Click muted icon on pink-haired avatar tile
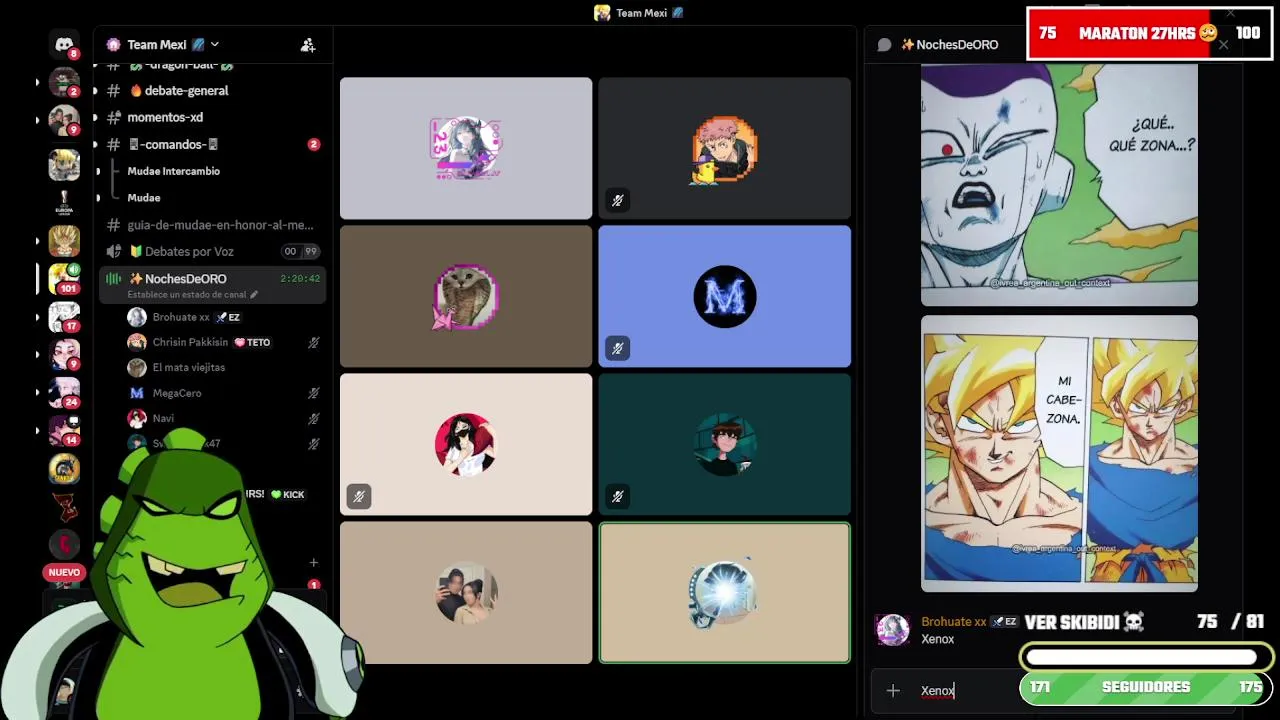The image size is (1280, 720). (618, 200)
